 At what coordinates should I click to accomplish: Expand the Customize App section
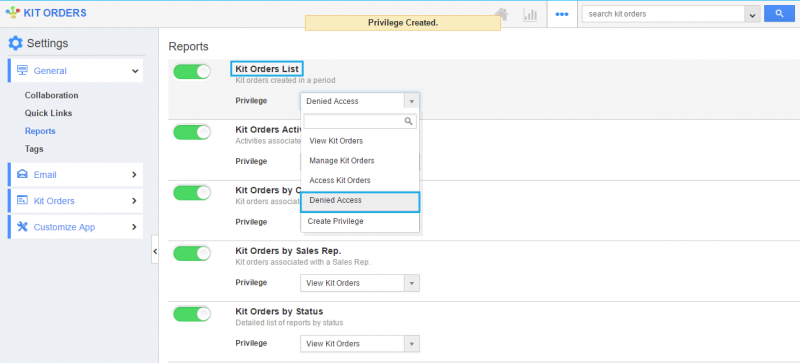click(x=134, y=227)
